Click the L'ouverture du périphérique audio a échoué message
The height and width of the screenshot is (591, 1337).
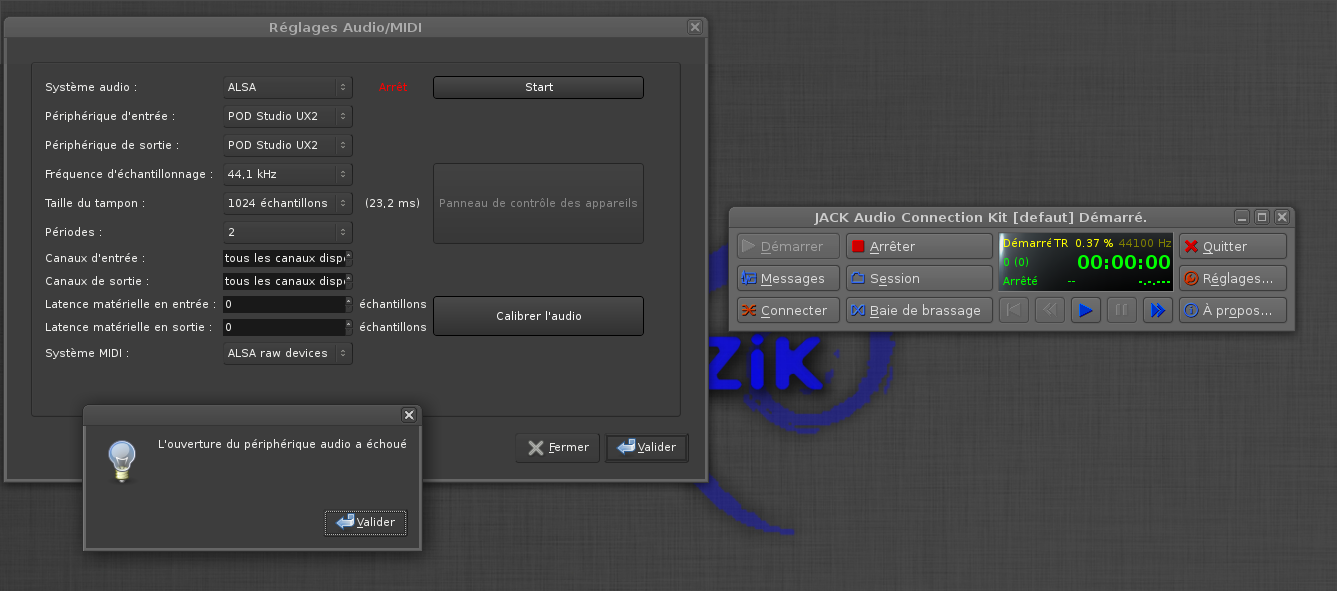coord(282,444)
